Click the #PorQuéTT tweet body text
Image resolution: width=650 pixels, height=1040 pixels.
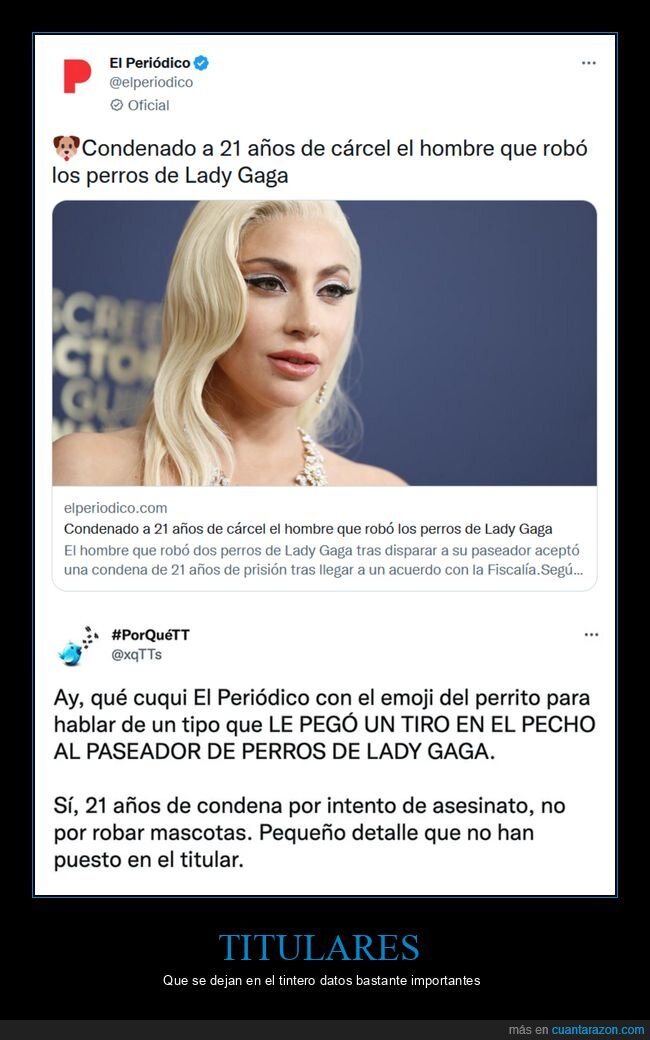click(324, 779)
